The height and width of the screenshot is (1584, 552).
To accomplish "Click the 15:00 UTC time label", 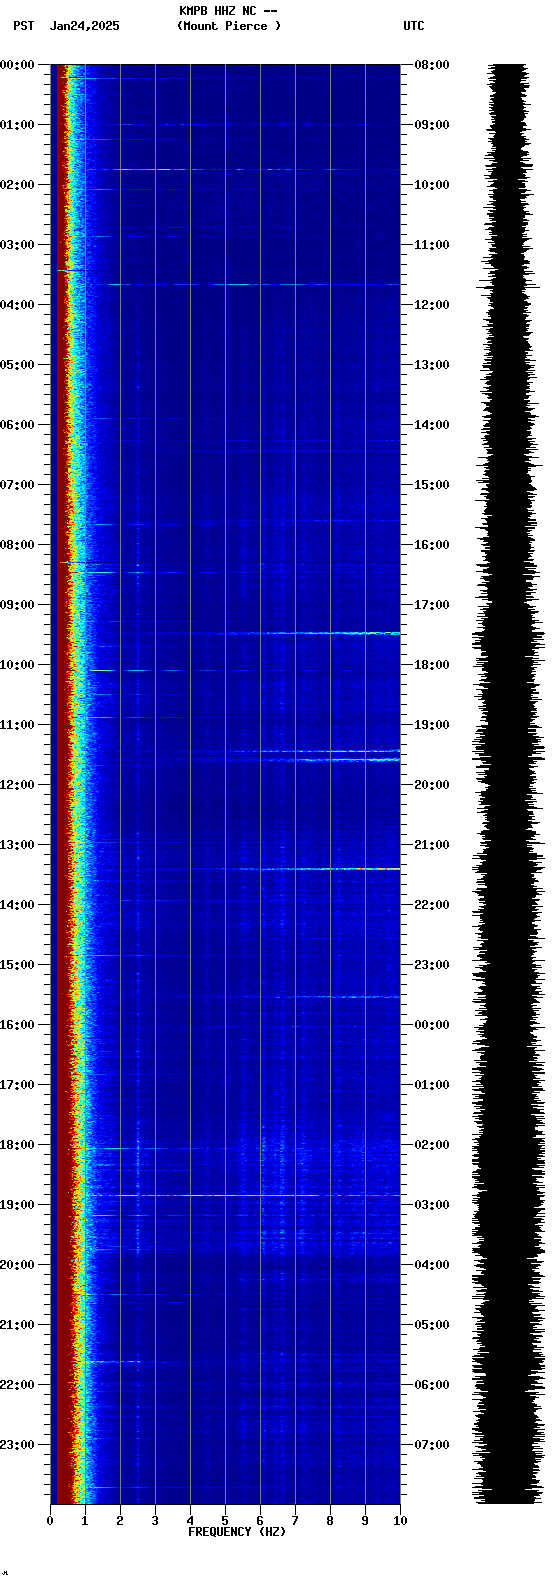I will 432,485.
